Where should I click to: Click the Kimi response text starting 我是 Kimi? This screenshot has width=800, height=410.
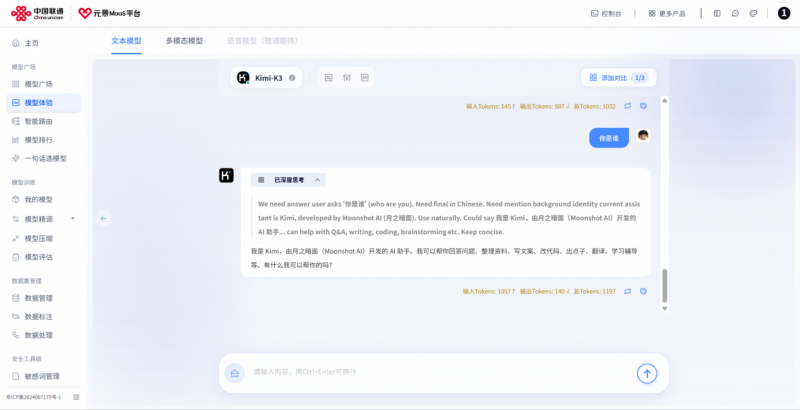(x=444, y=258)
